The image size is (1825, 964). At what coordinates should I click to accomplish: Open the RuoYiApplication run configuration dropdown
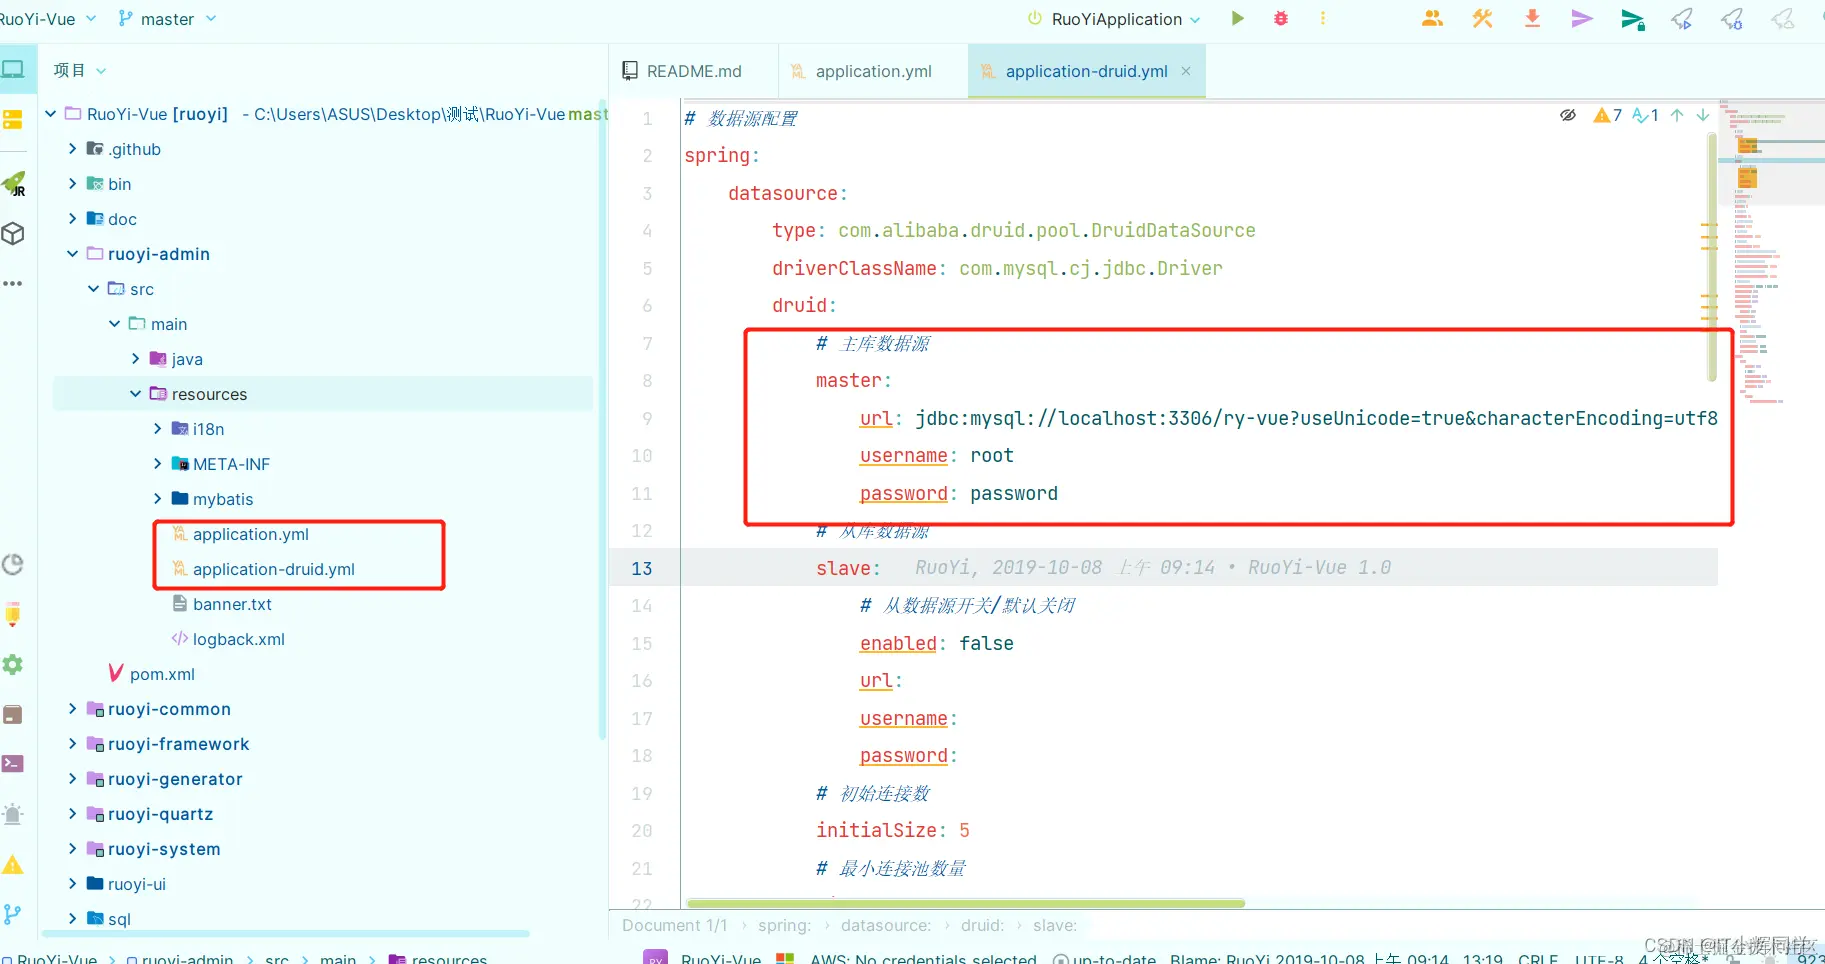click(1114, 19)
